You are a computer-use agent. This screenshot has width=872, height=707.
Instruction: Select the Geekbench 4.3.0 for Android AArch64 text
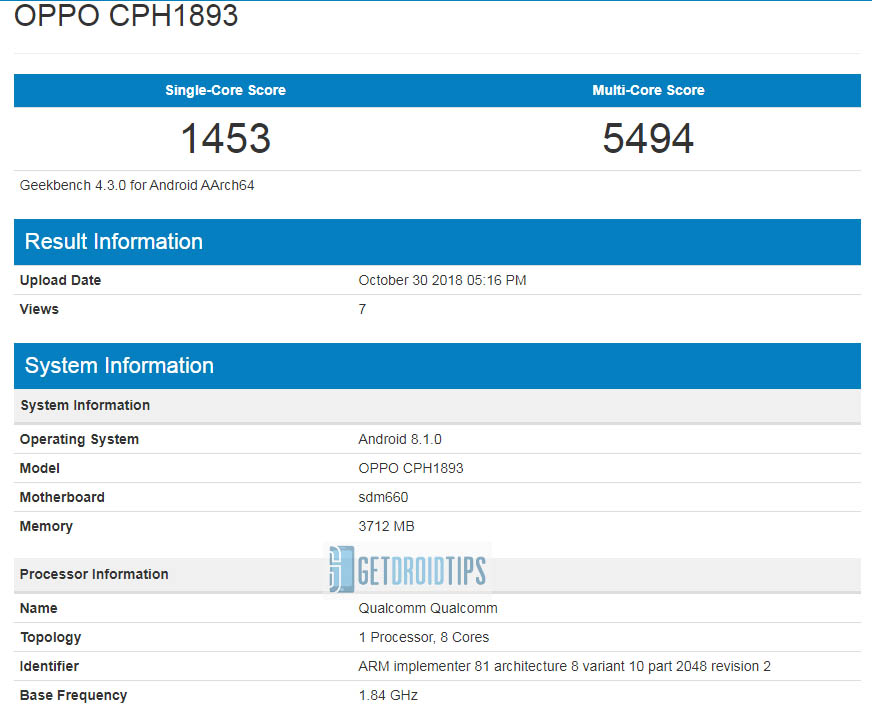137,185
